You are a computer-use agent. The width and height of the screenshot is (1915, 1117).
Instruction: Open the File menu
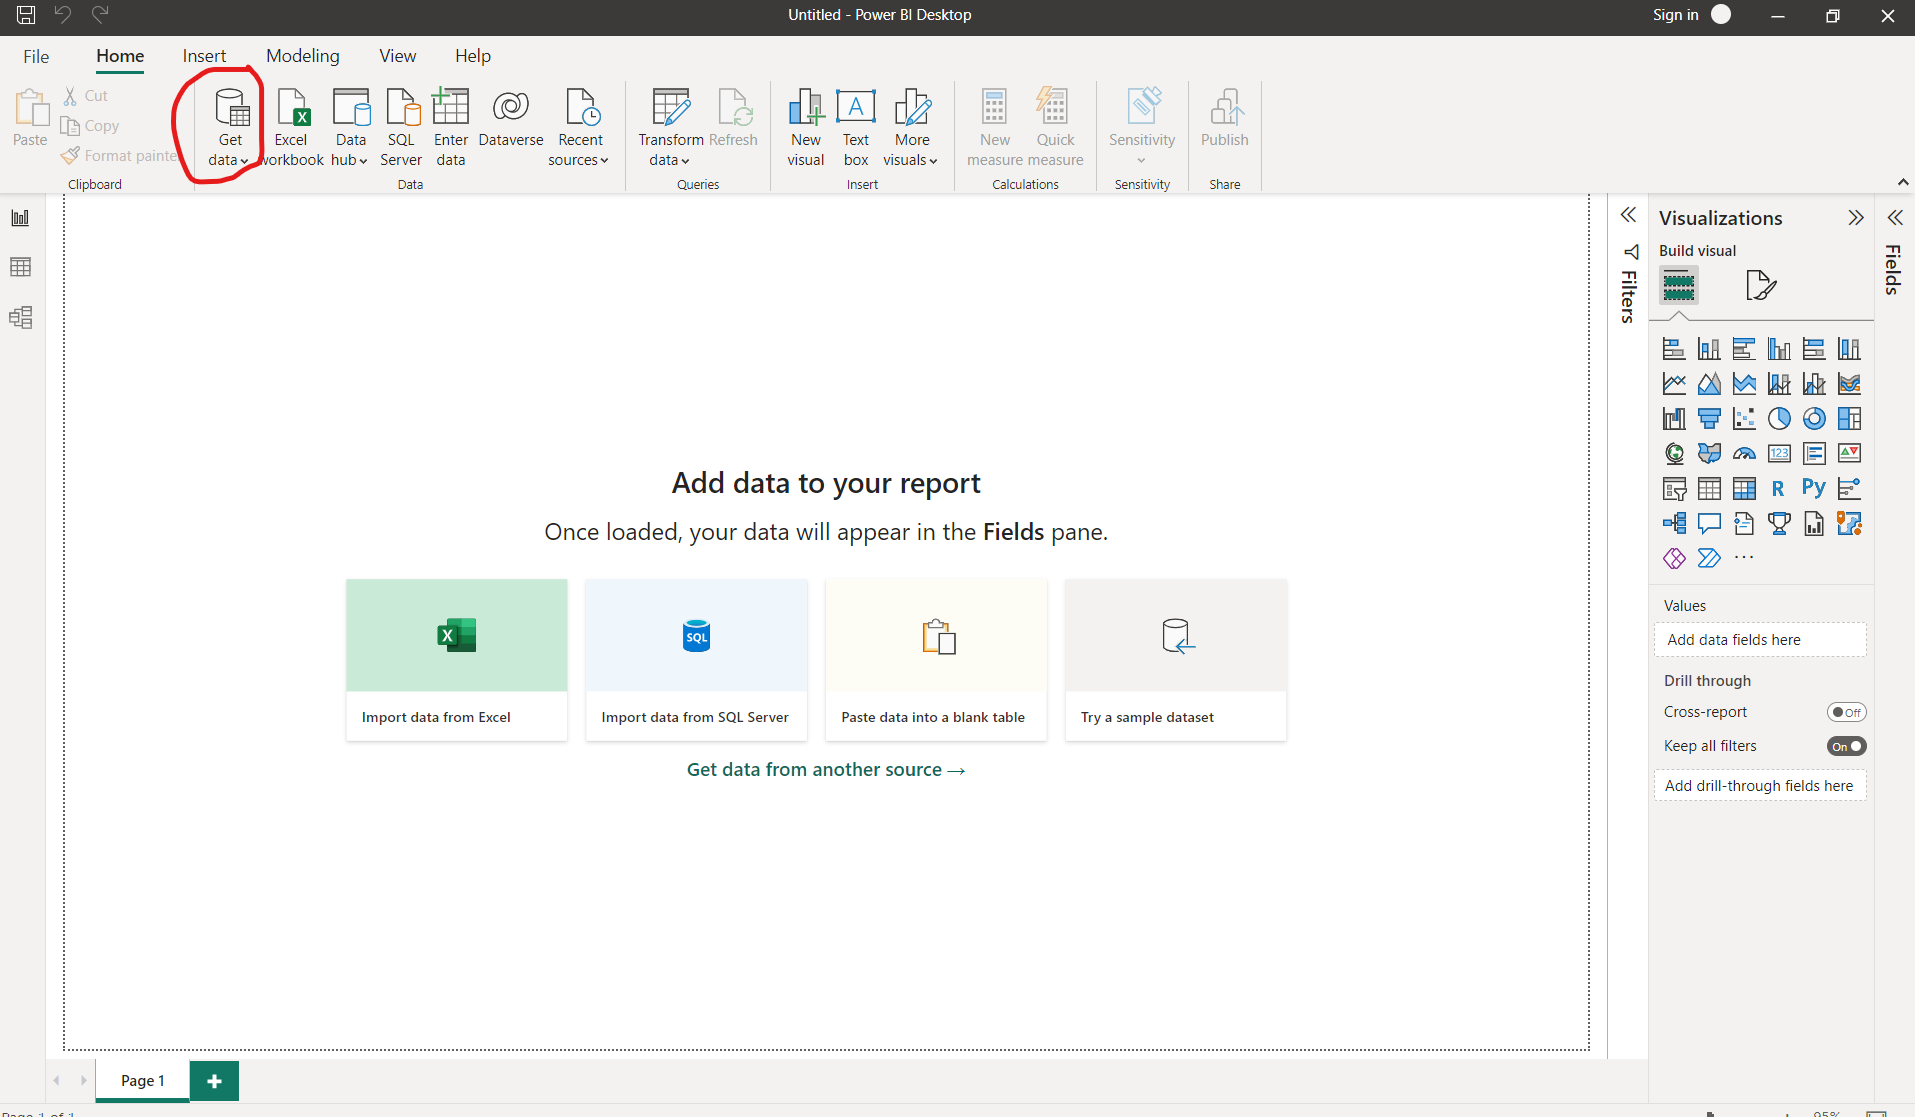[x=36, y=56]
